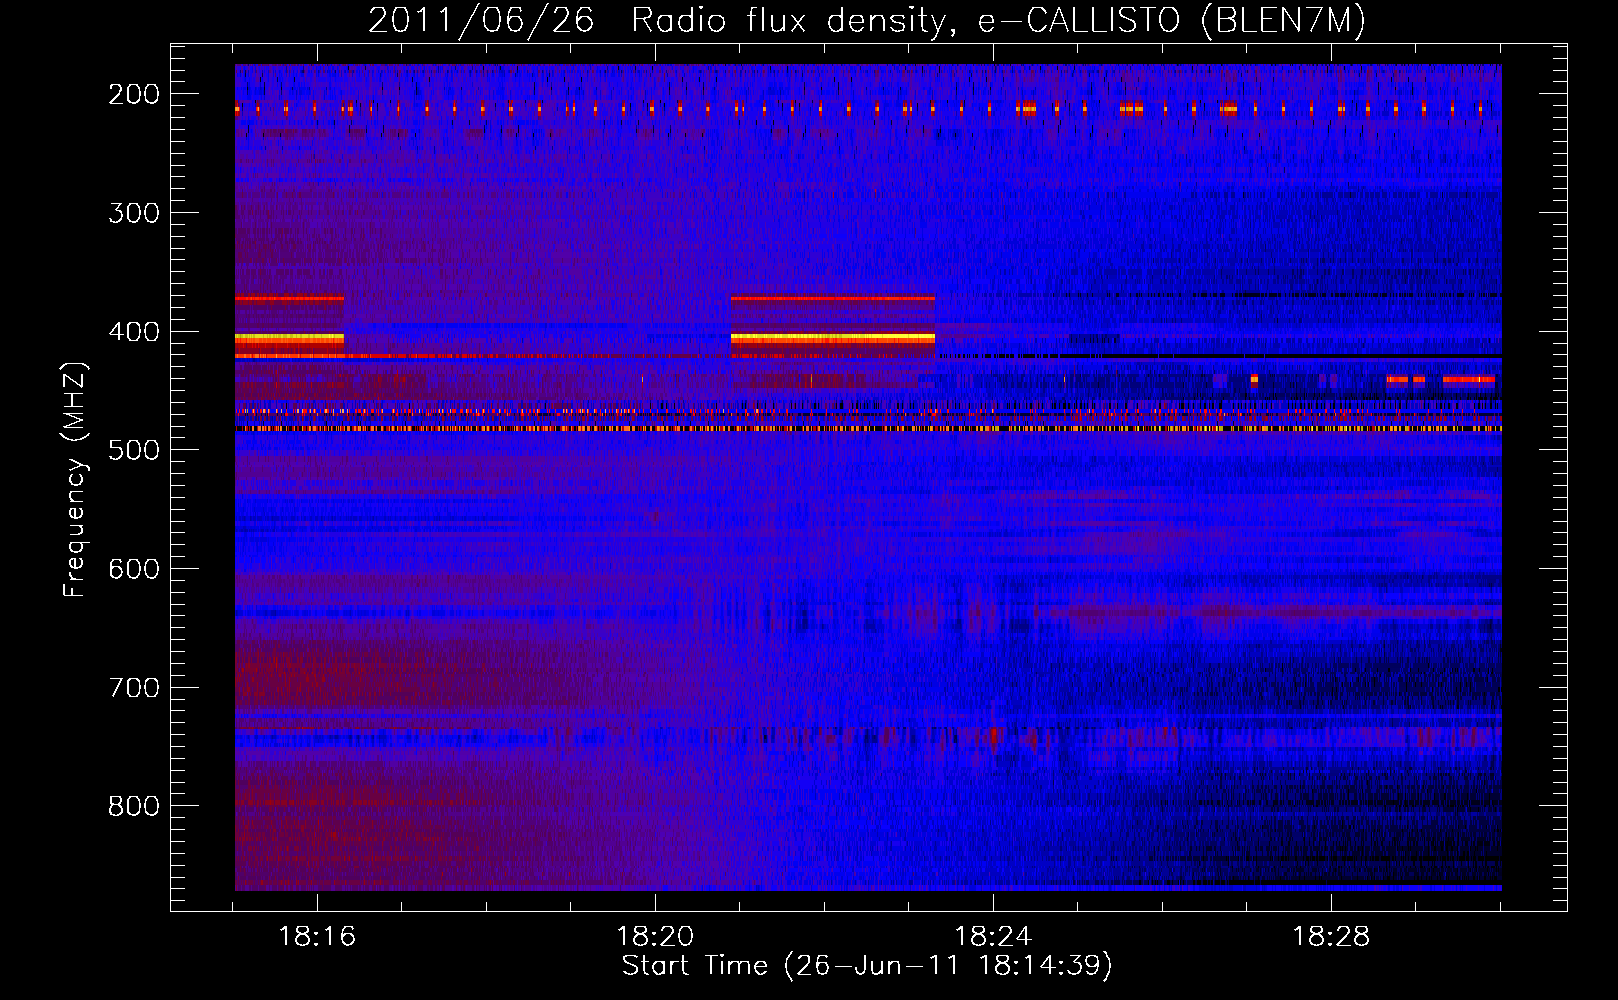Click the 18:16 time tick label
1618x1000 pixels.
(317, 937)
